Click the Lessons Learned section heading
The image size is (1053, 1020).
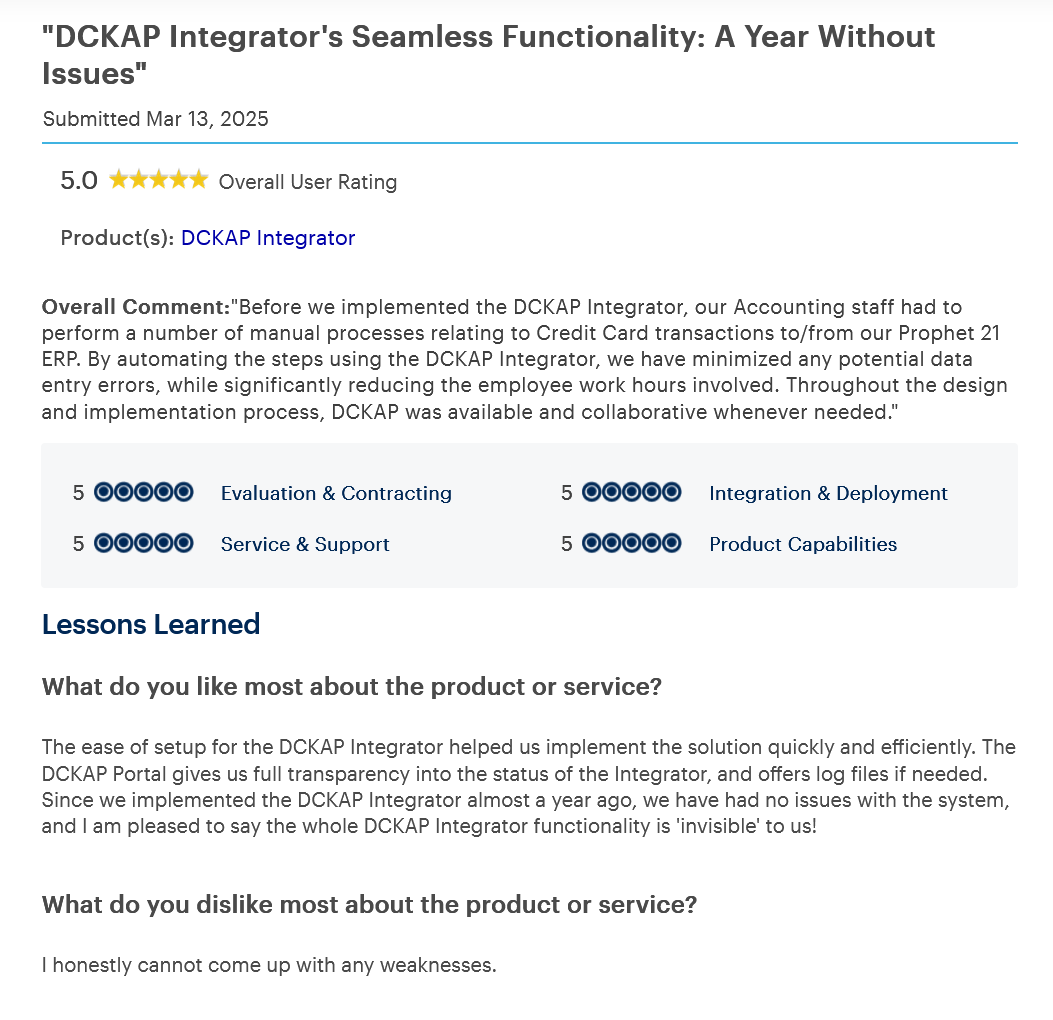[x=151, y=624]
